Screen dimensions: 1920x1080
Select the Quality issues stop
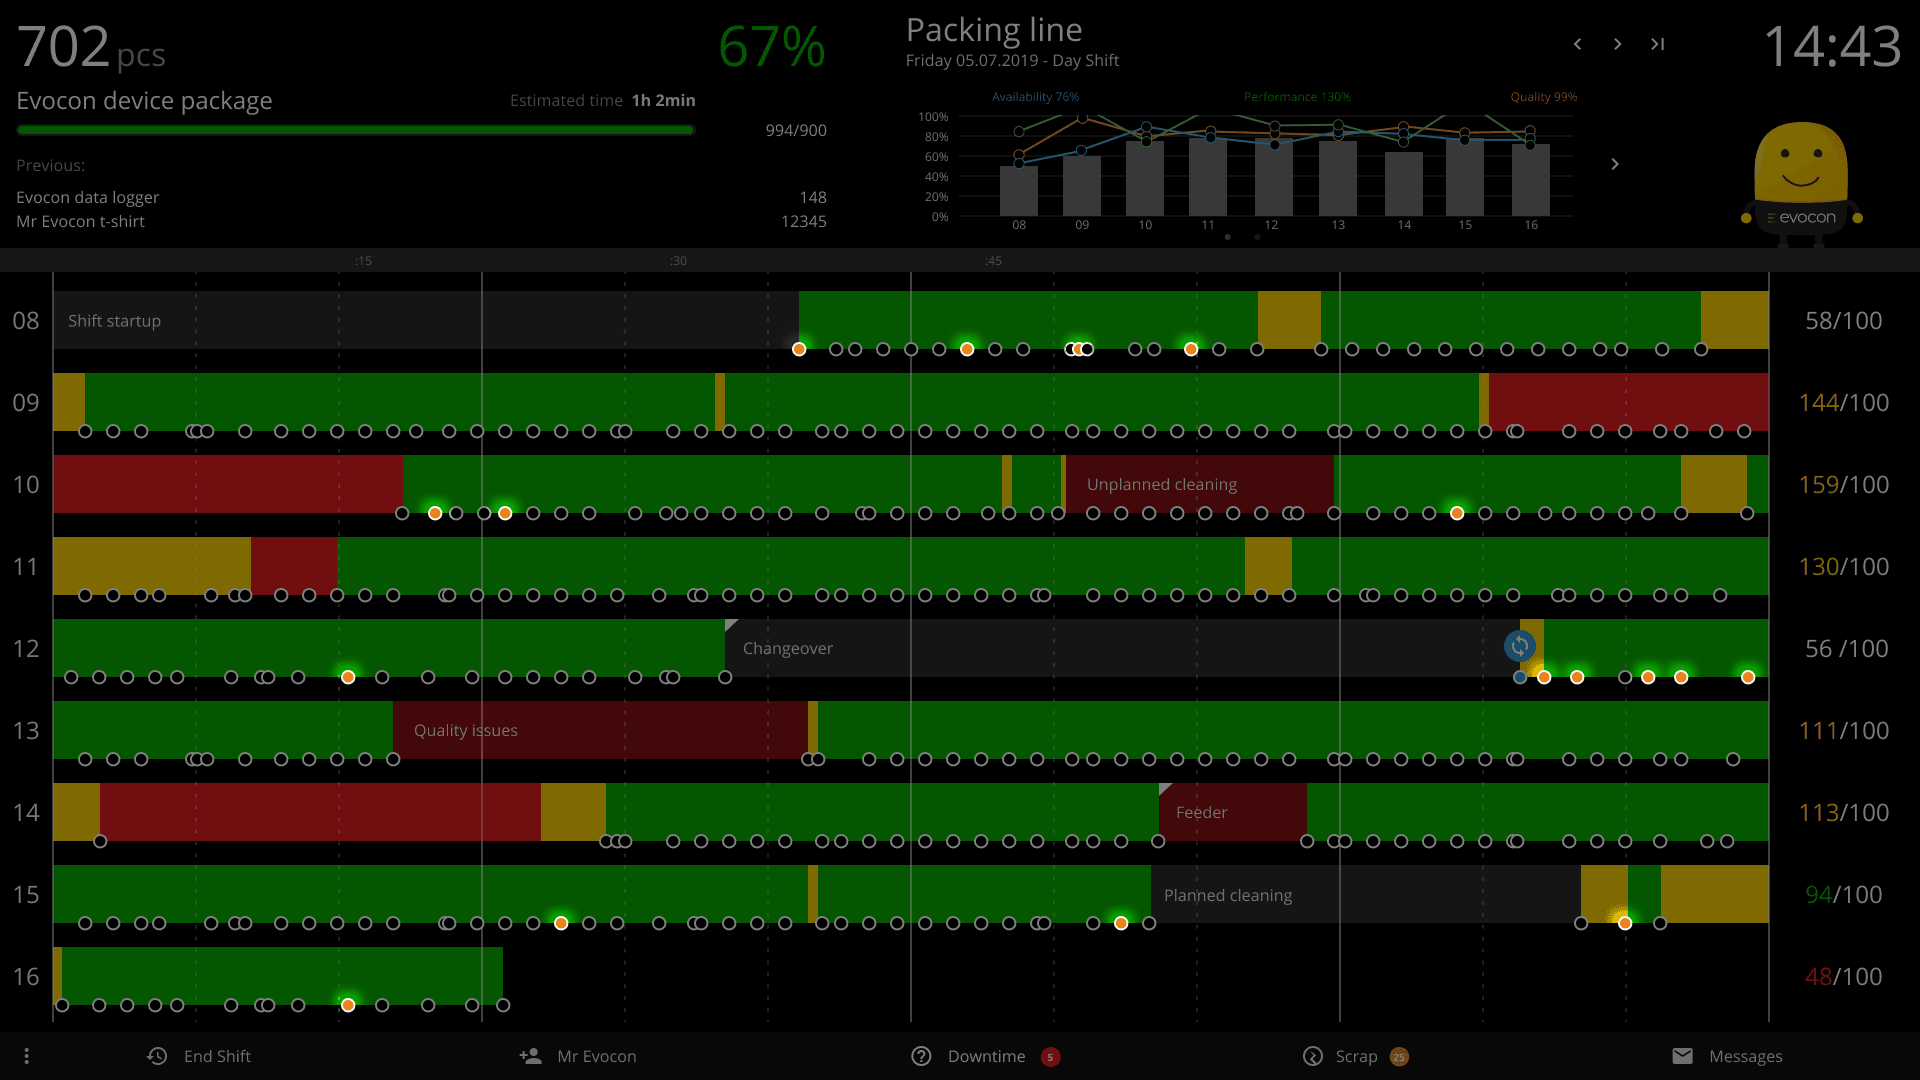click(600, 730)
